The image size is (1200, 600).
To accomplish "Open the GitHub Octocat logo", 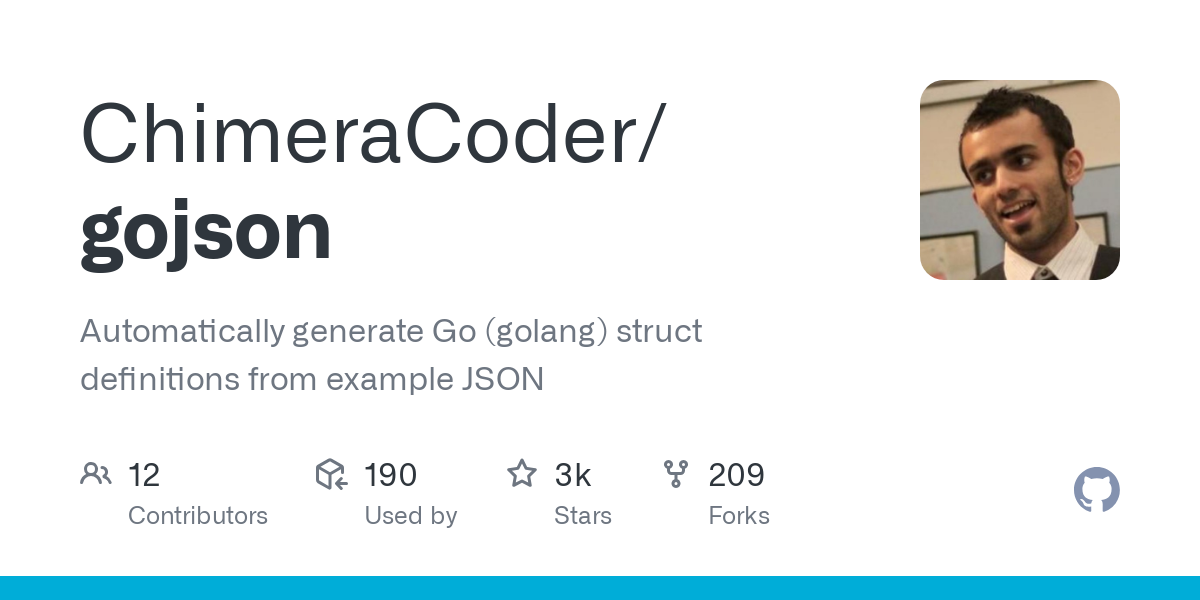I will click(1097, 490).
